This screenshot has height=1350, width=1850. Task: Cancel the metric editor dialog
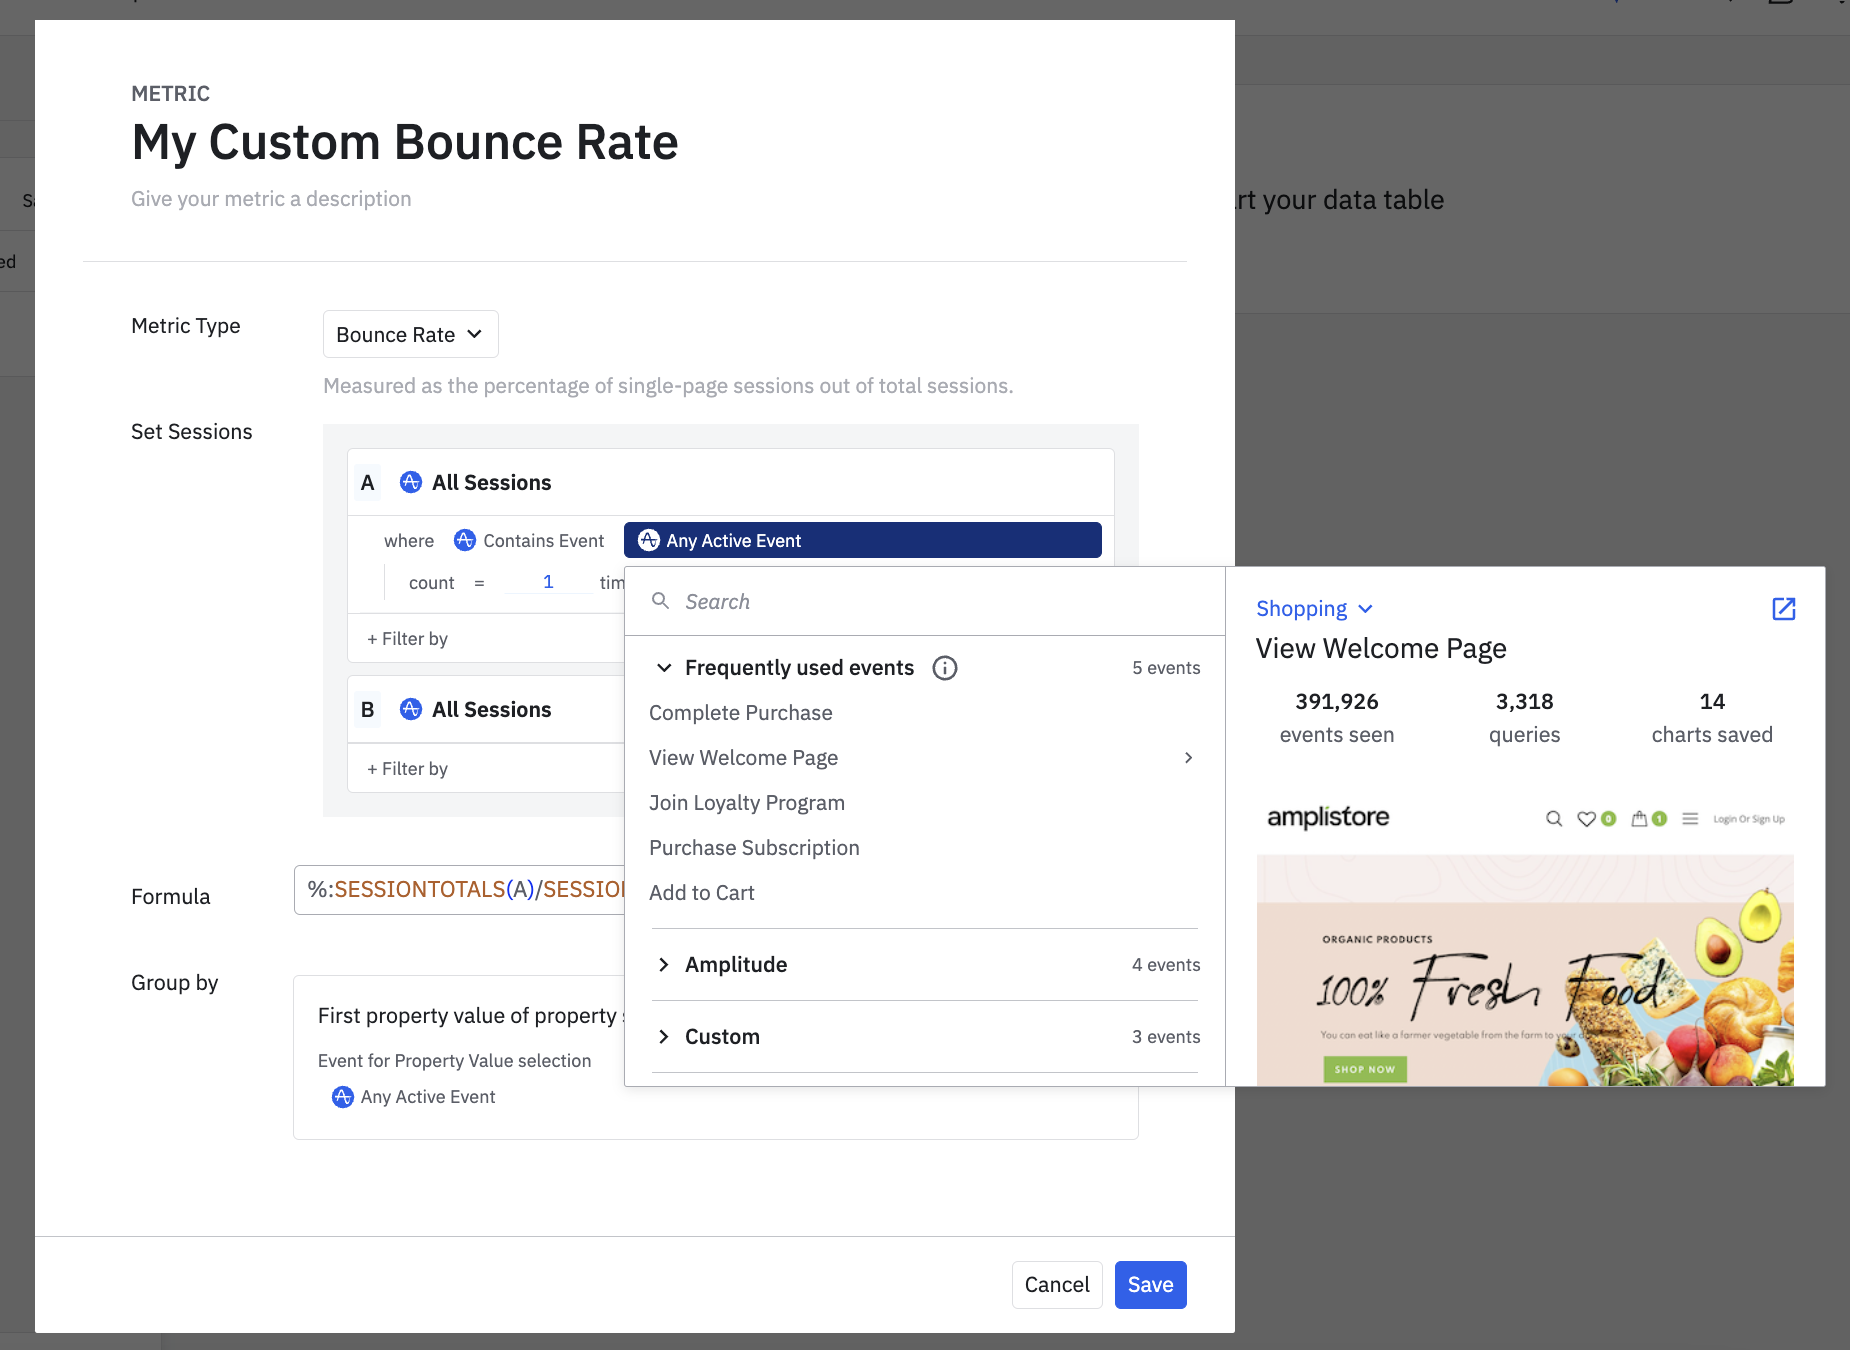(x=1056, y=1285)
